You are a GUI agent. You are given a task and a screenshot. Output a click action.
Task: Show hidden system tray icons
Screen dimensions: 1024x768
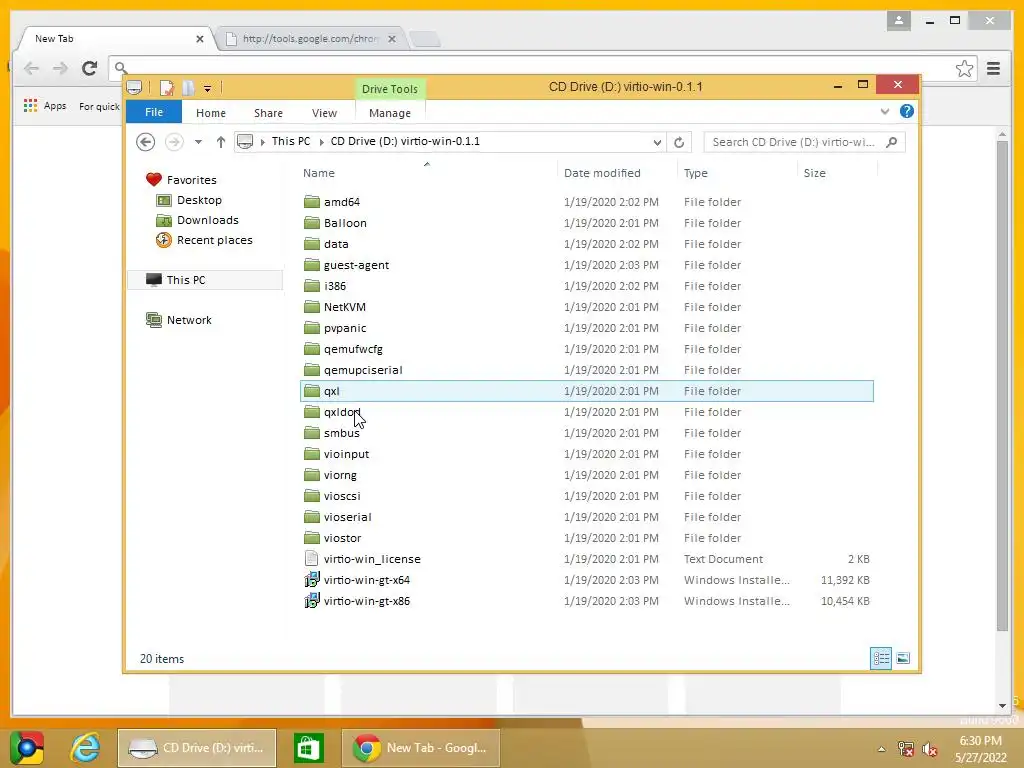tap(881, 749)
